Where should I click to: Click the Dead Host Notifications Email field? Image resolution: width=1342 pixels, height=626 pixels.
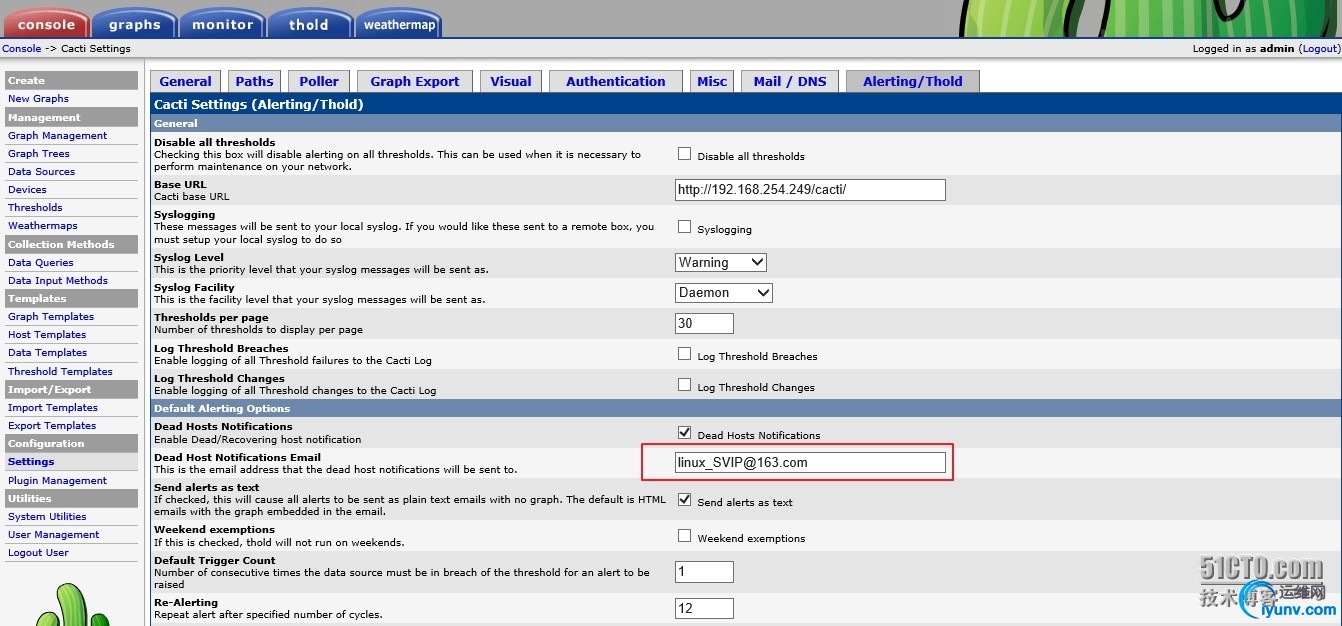pos(810,462)
